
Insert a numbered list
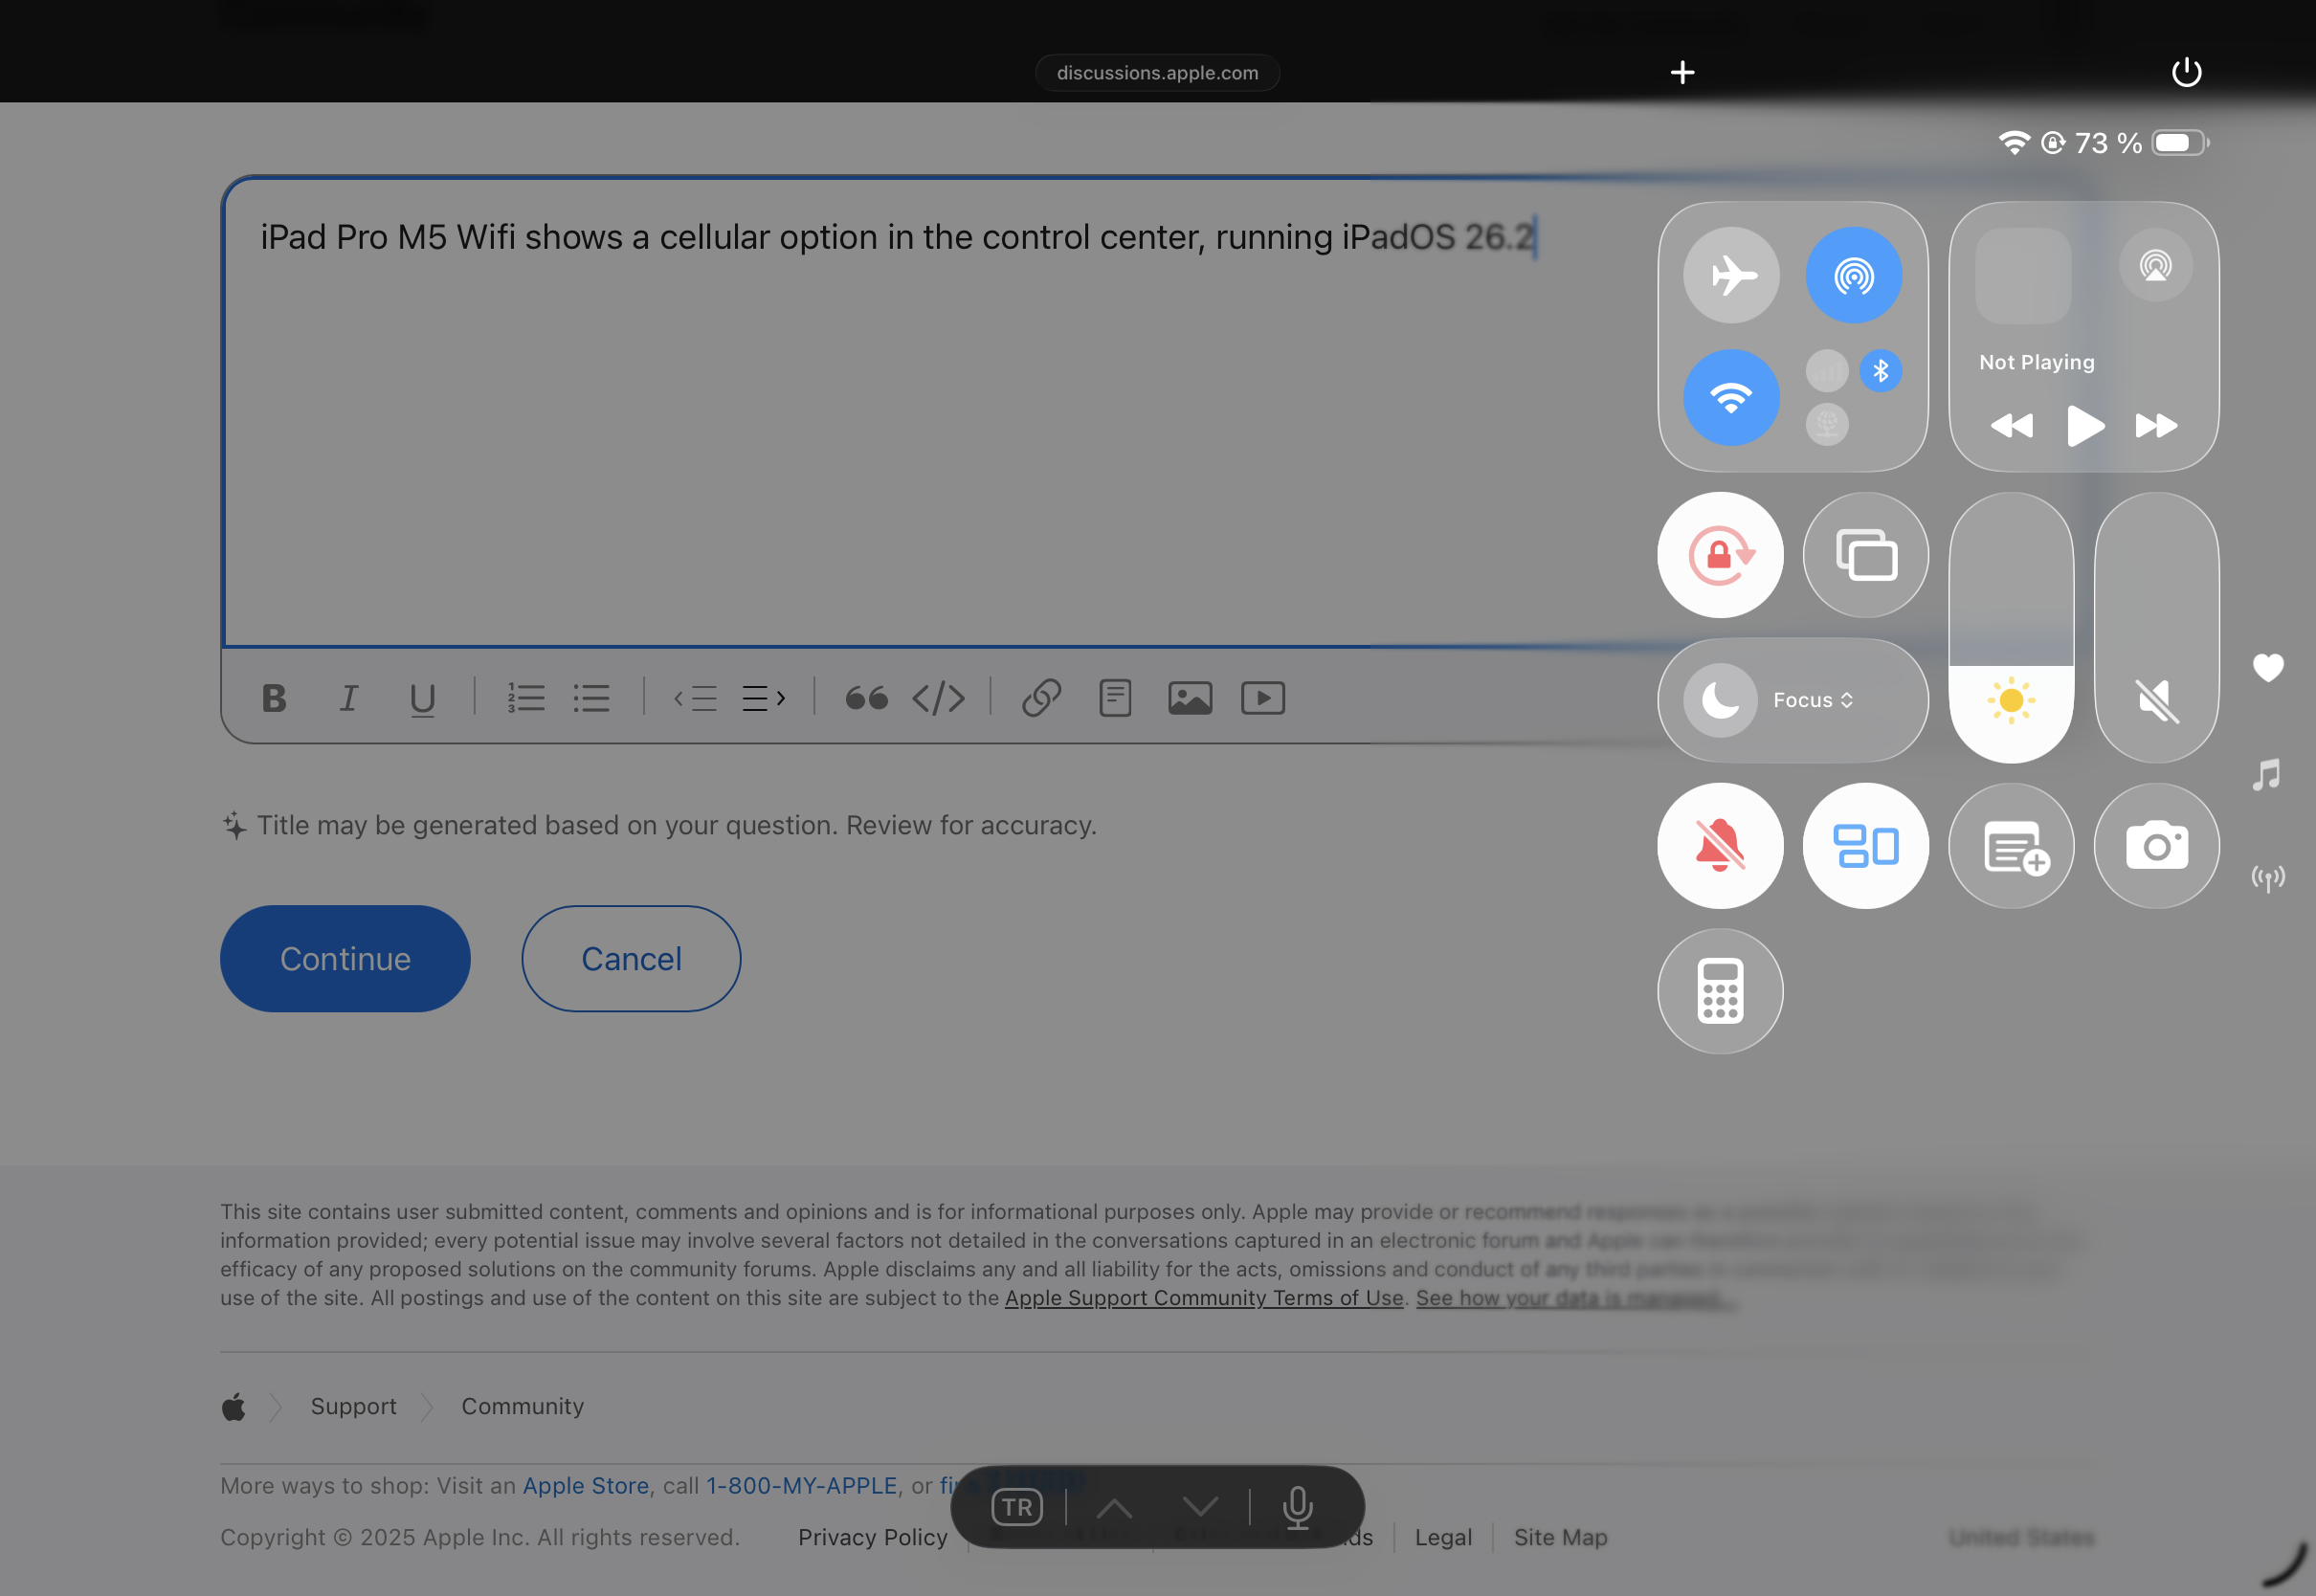(526, 698)
